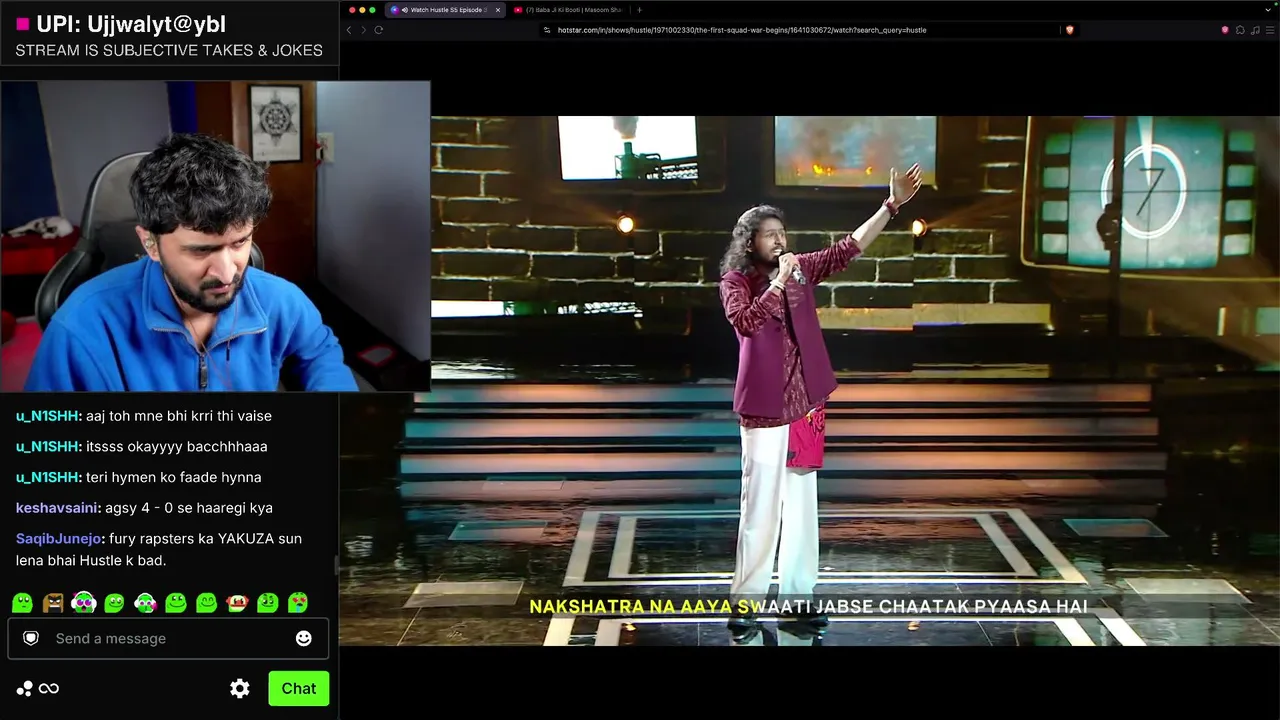Viewport: 1280px width, 720px height.
Task: Open keshavsaini's chat username
Action: [58, 508]
